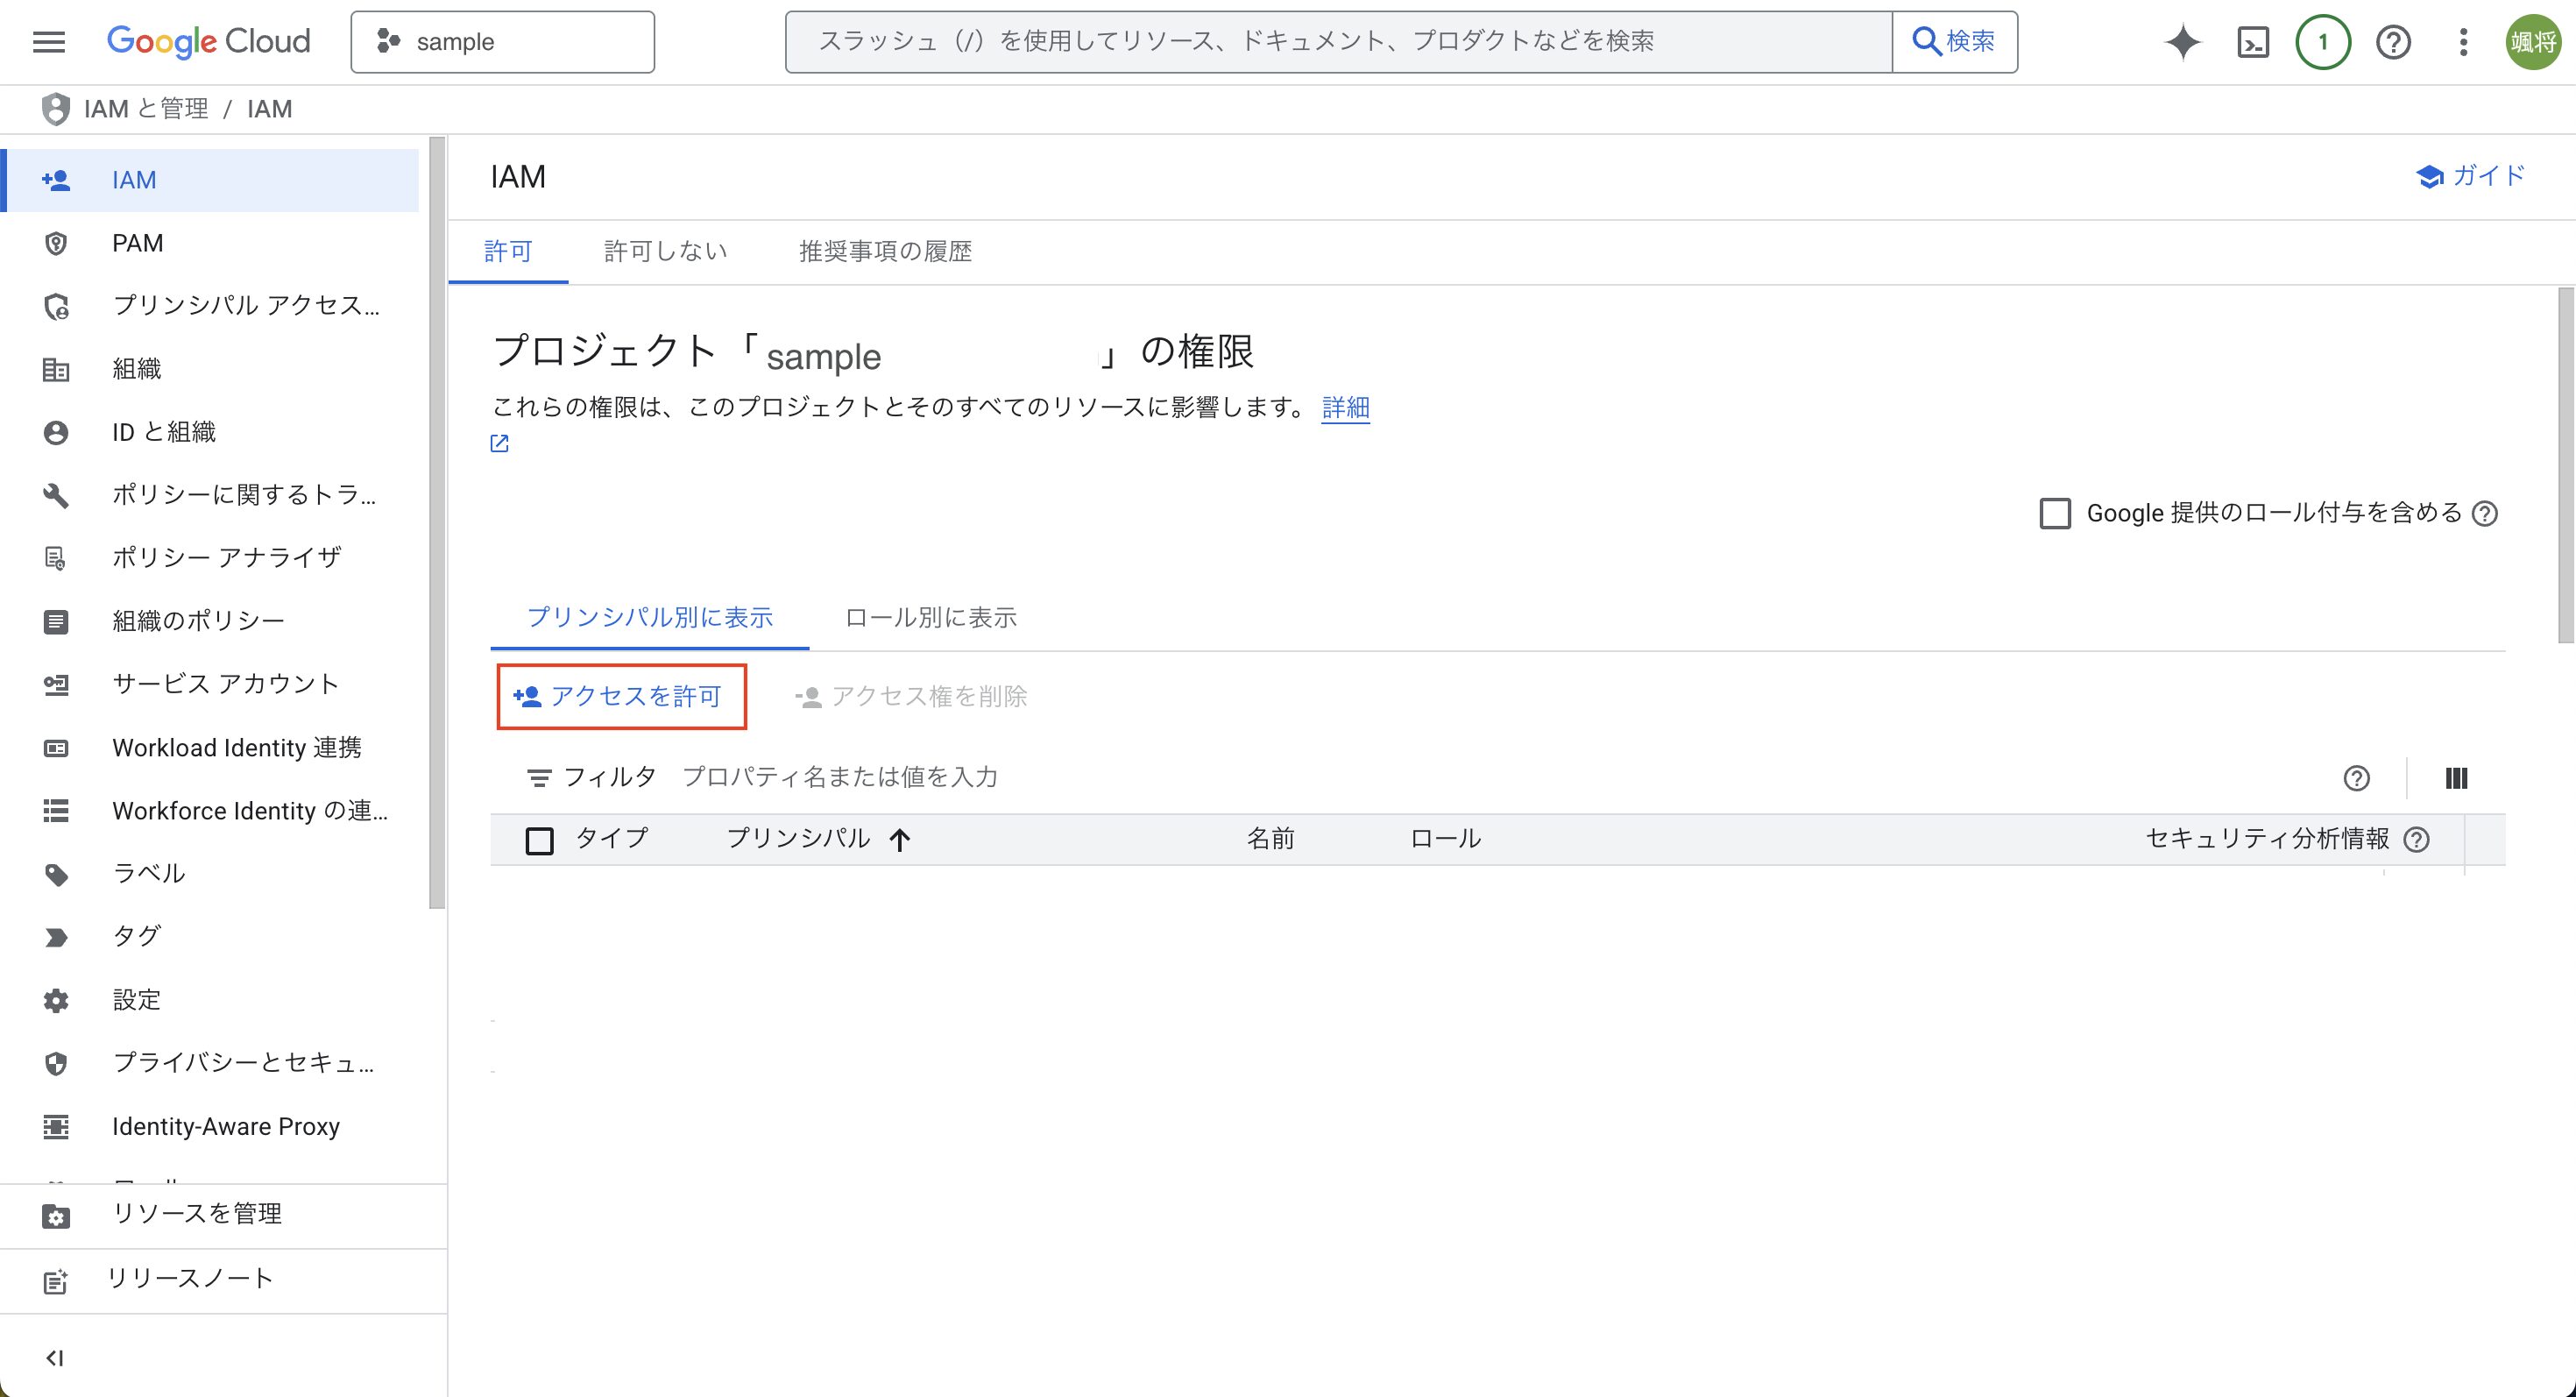The image size is (2576, 1397).
Task: Open ID と組織 sidebar item
Action: pos(210,432)
